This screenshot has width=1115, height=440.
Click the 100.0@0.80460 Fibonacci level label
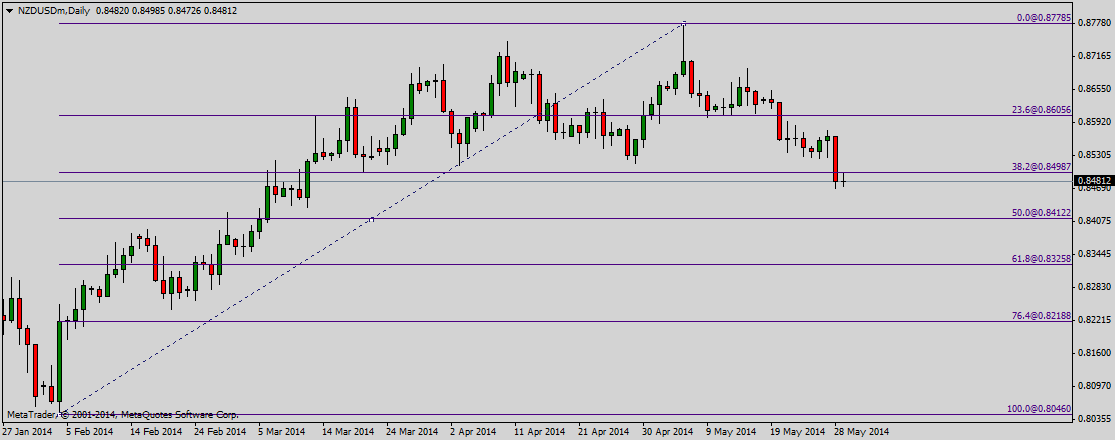[1038, 409]
